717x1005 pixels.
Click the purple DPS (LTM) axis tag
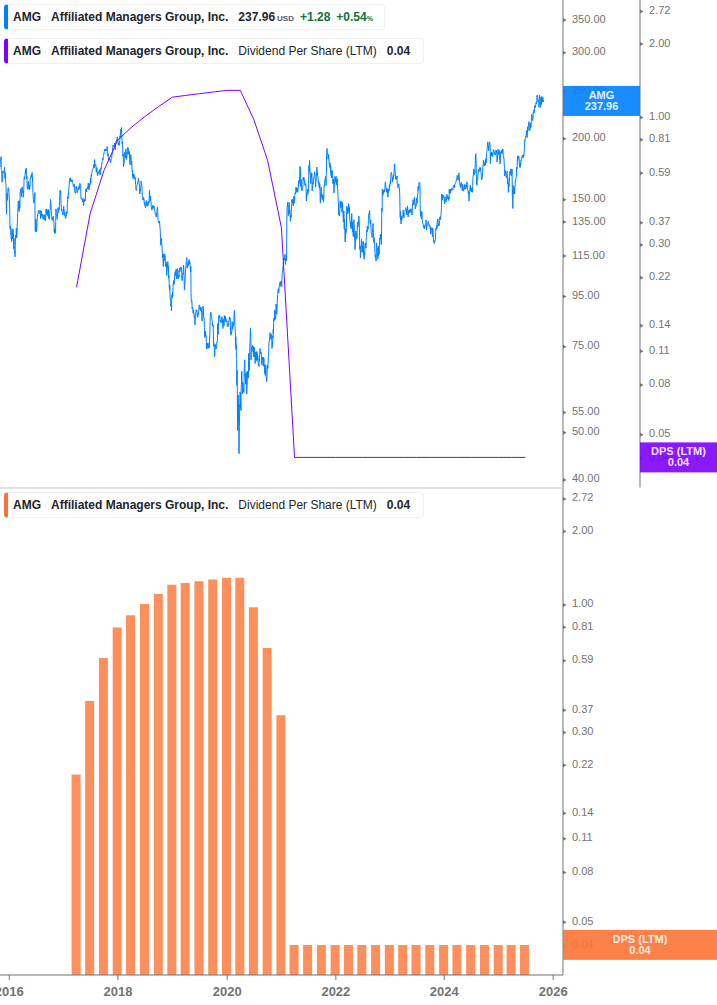click(x=678, y=457)
